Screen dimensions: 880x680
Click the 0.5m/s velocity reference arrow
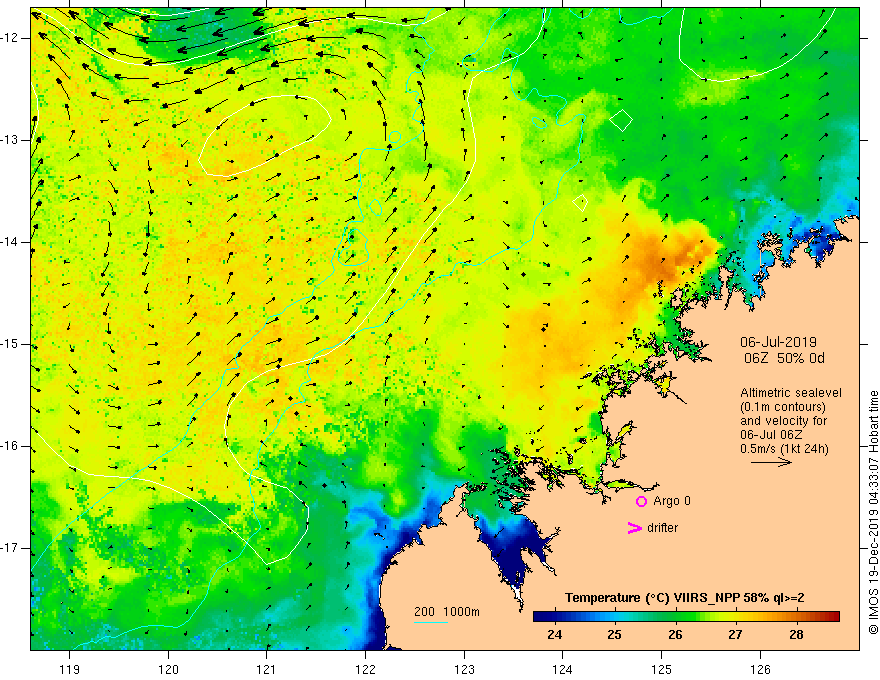click(771, 462)
